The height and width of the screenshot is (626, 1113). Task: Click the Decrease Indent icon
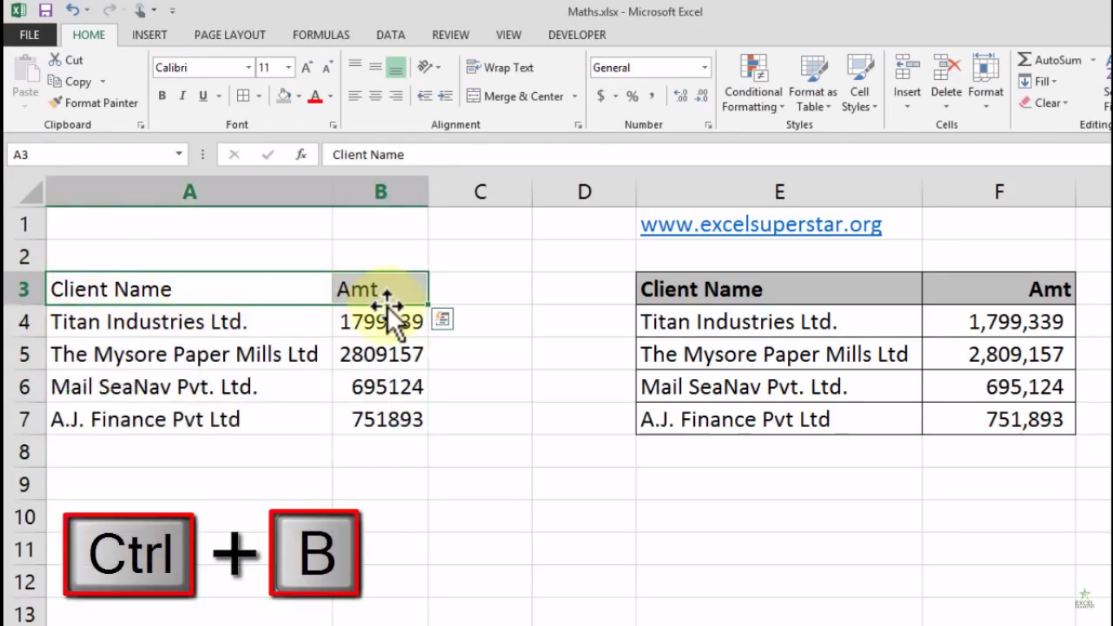pyautogui.click(x=424, y=96)
